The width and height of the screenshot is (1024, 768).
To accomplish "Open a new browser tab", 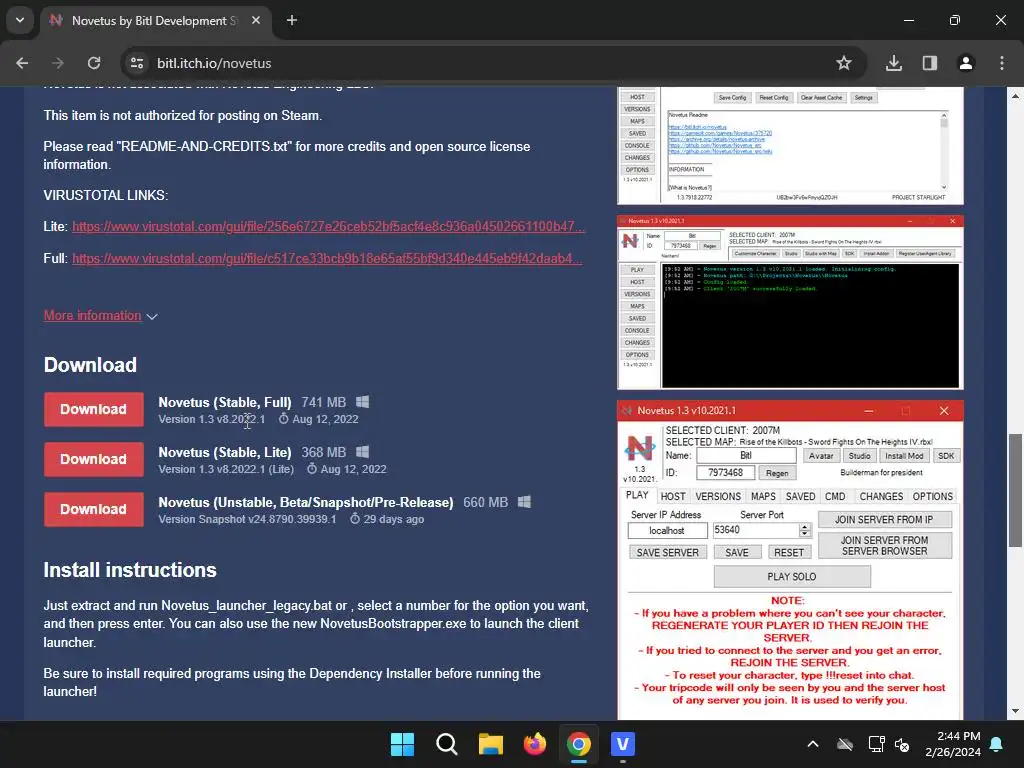I will point(292,20).
